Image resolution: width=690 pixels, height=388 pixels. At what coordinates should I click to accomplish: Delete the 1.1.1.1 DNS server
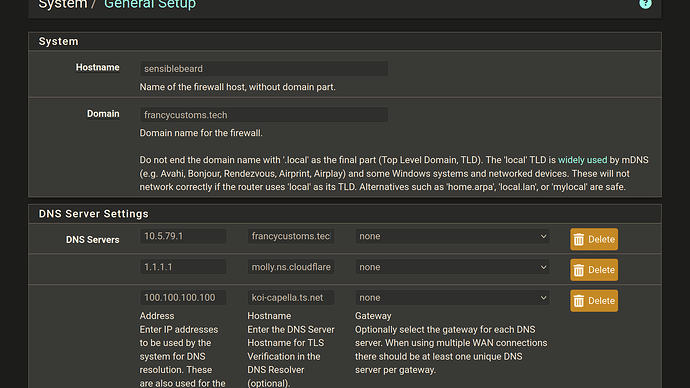(594, 270)
